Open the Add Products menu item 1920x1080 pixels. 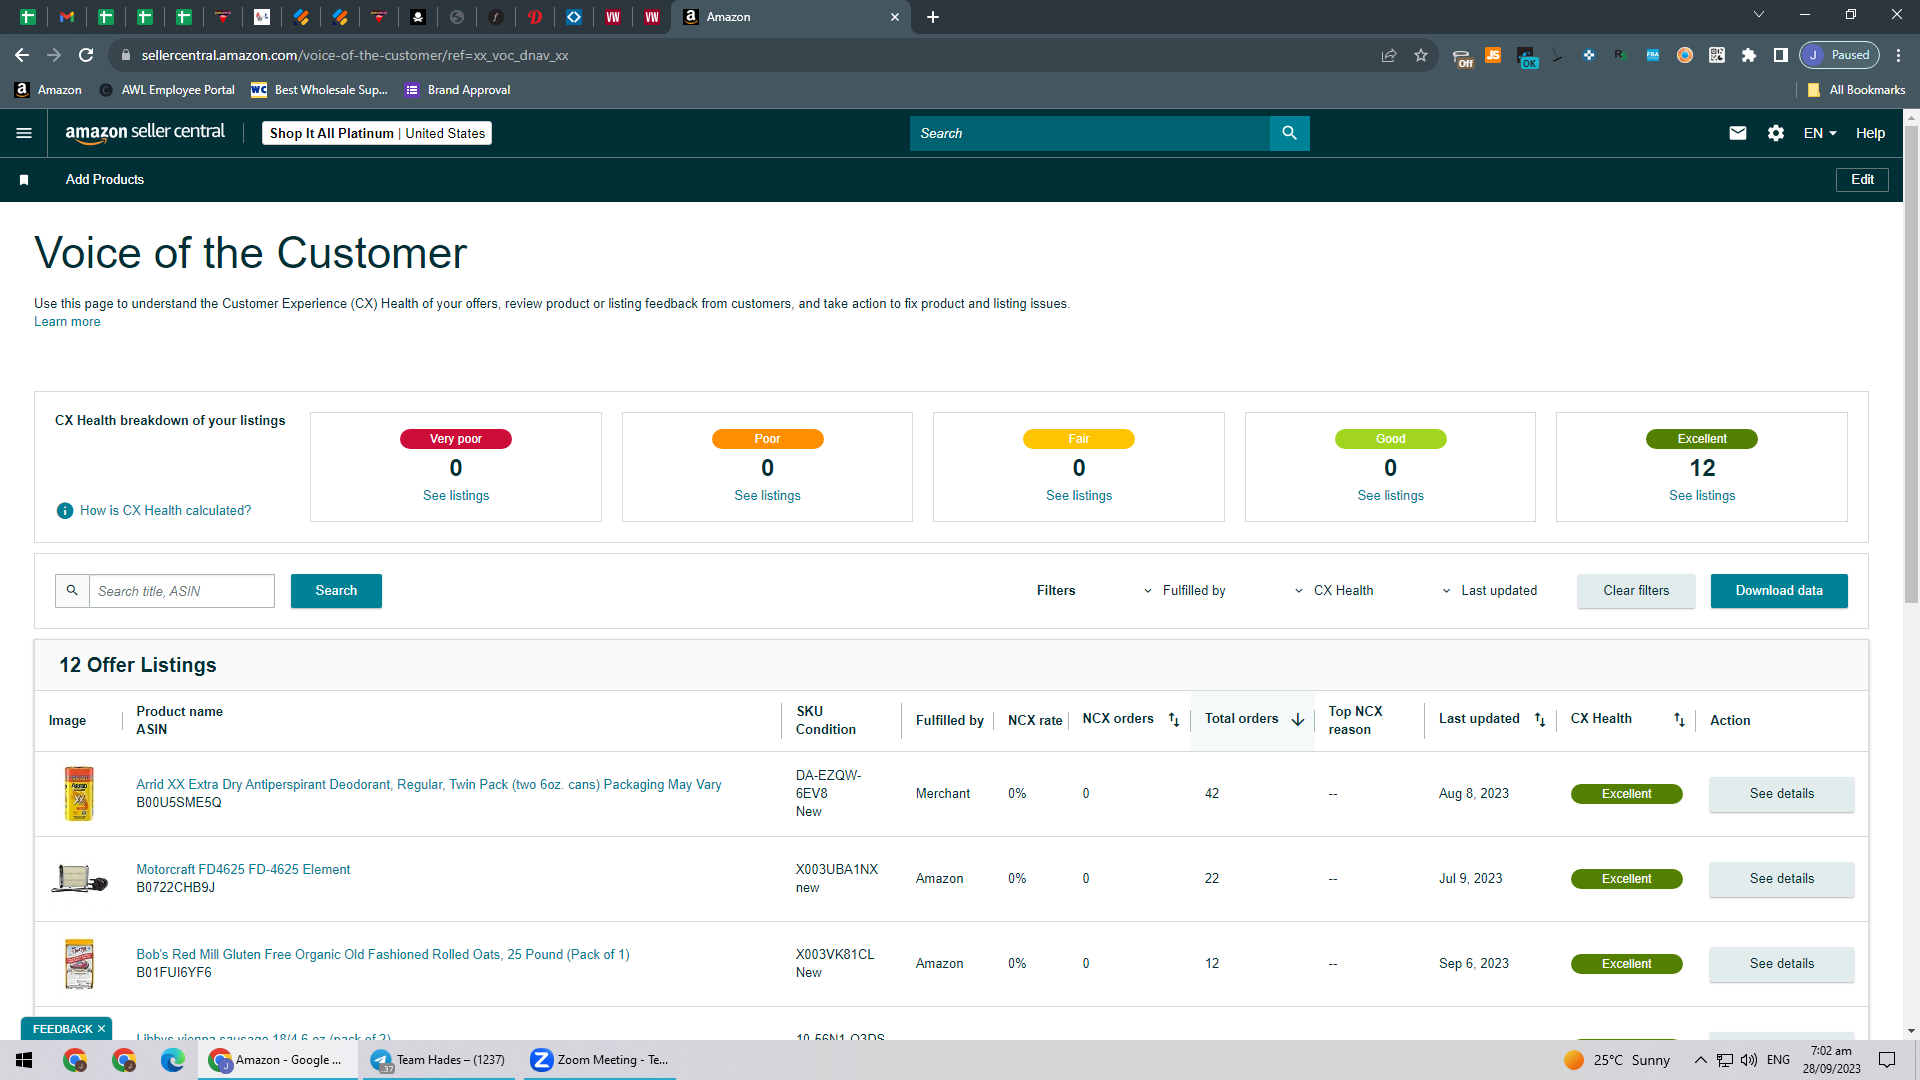105,180
